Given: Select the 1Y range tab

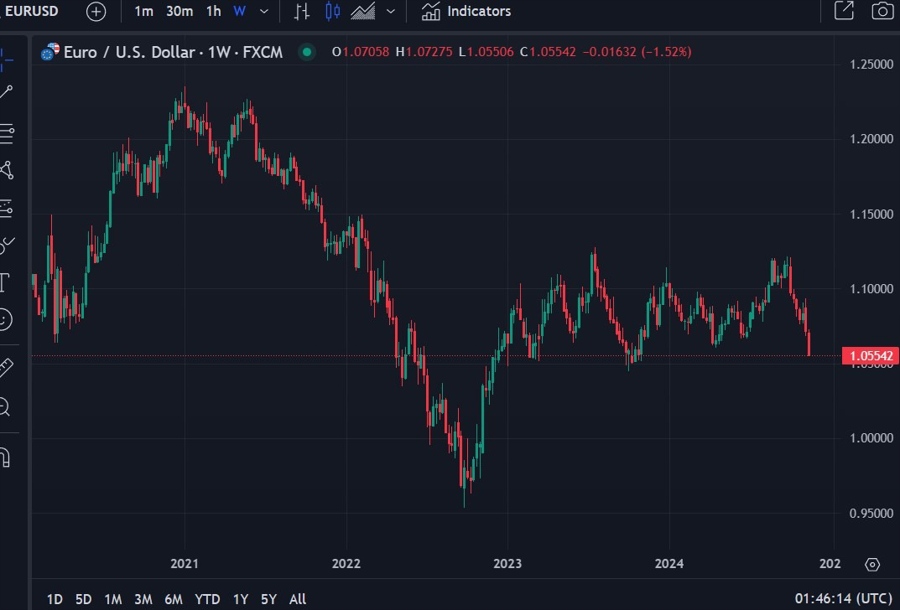Looking at the screenshot, I should pos(240,599).
